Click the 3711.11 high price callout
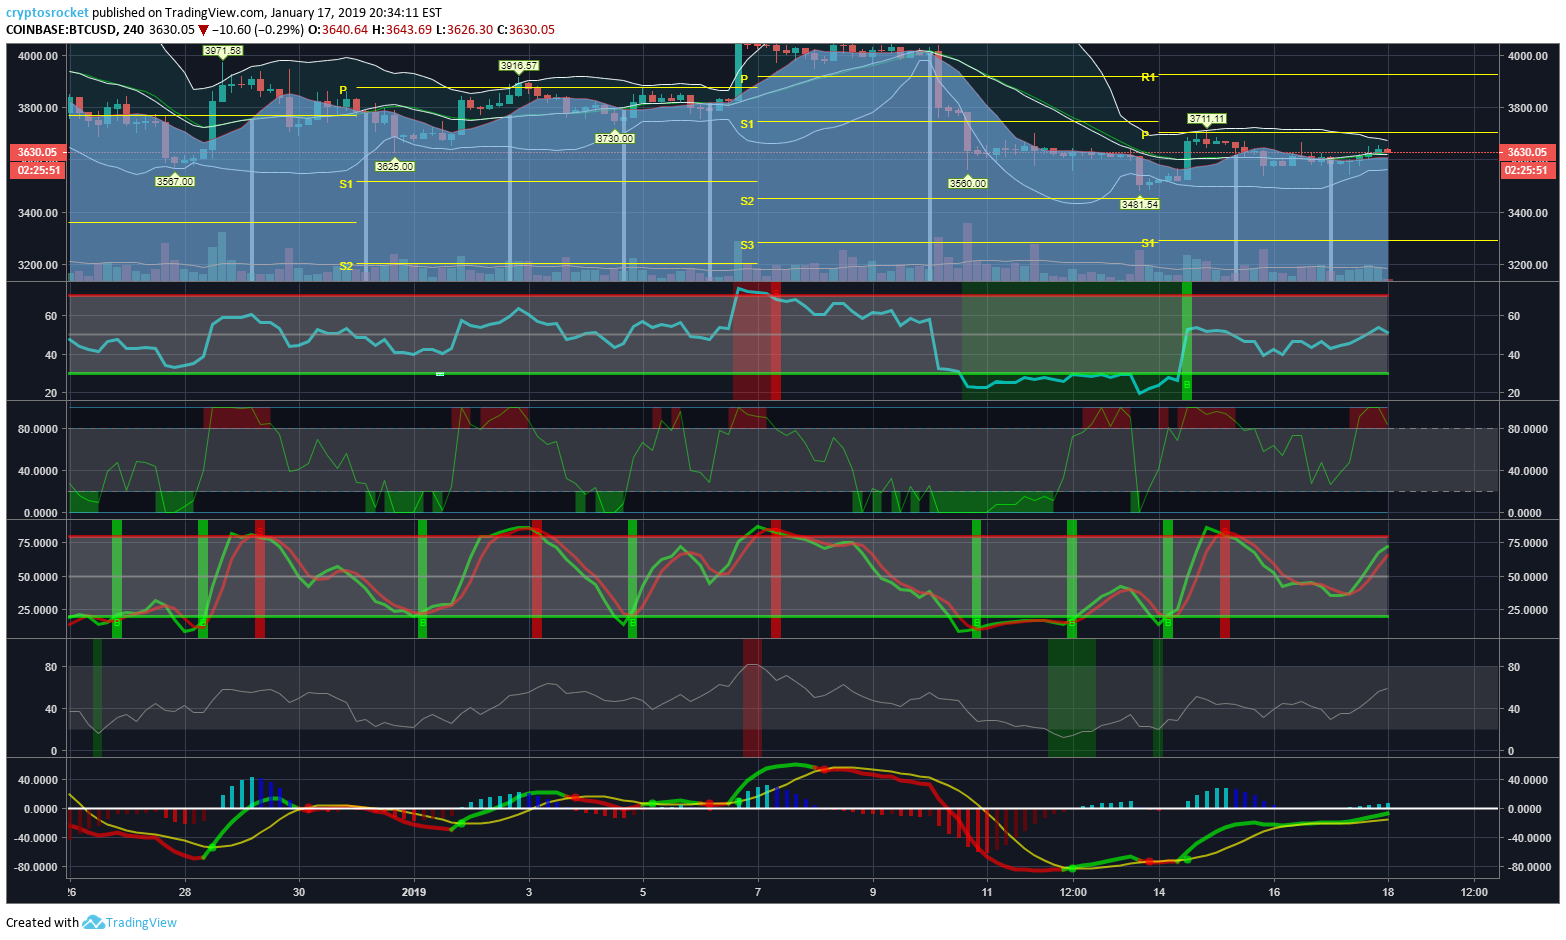The width and height of the screenshot is (1566, 940). click(1207, 119)
